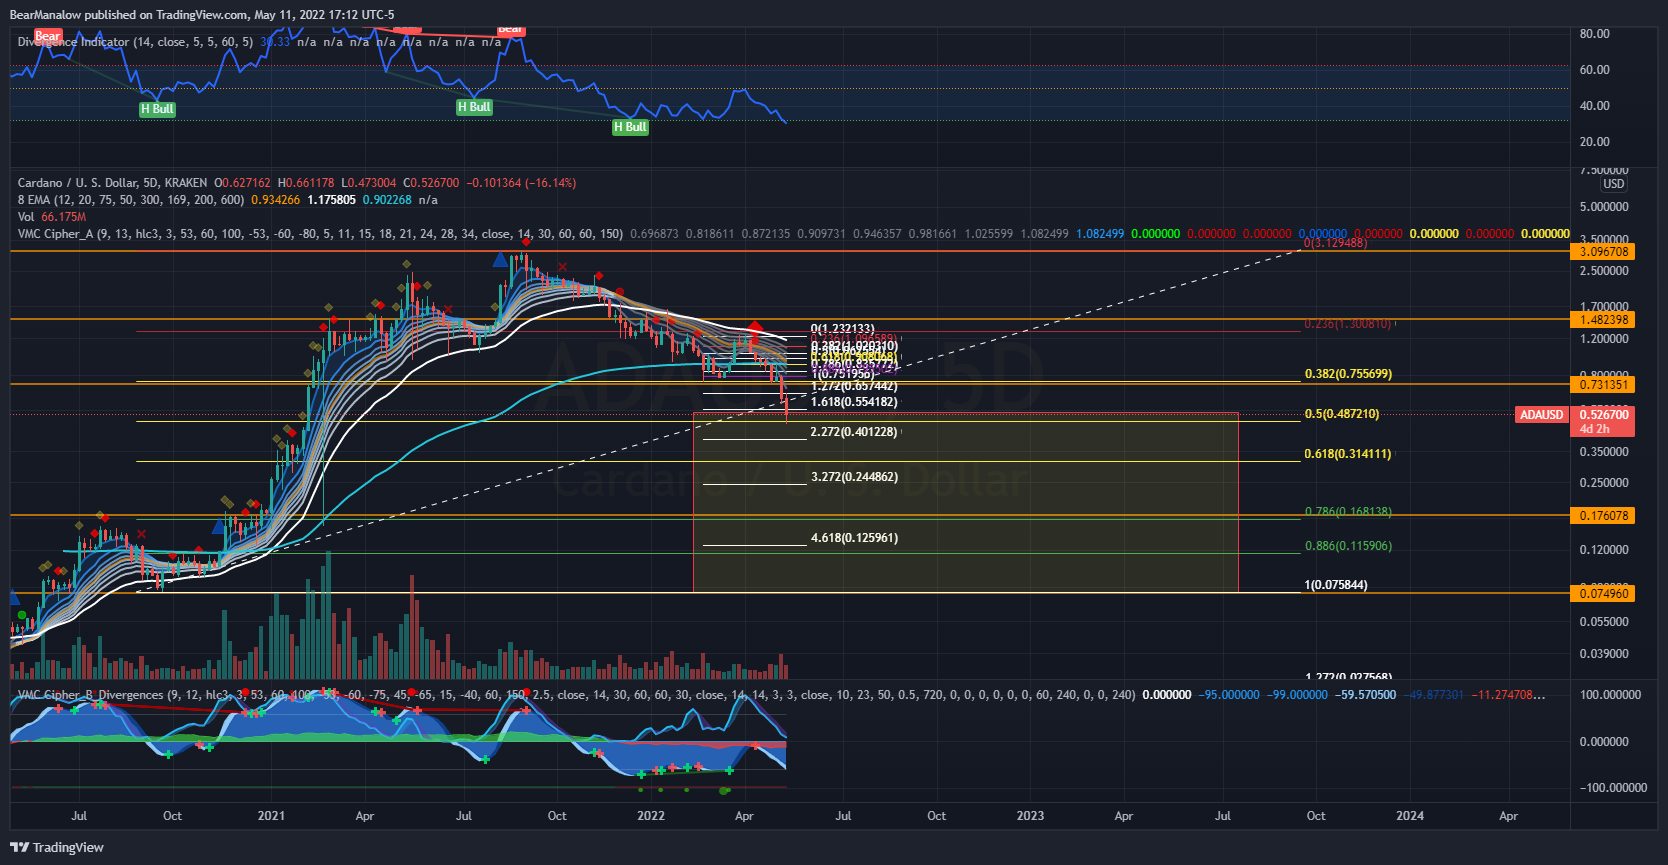Screen dimensions: 1668x865
Task: Select the 0.176078 horizontal line price label
Action: [x=1604, y=516]
